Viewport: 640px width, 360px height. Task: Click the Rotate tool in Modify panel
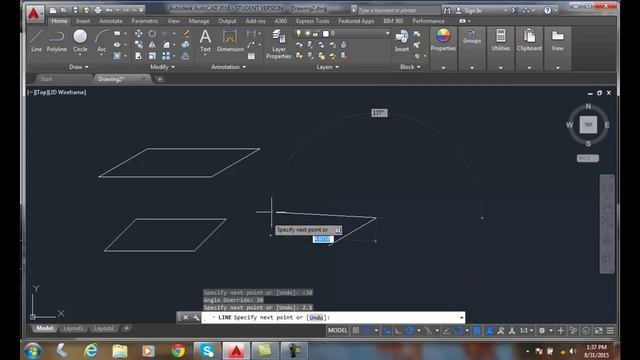coord(152,33)
